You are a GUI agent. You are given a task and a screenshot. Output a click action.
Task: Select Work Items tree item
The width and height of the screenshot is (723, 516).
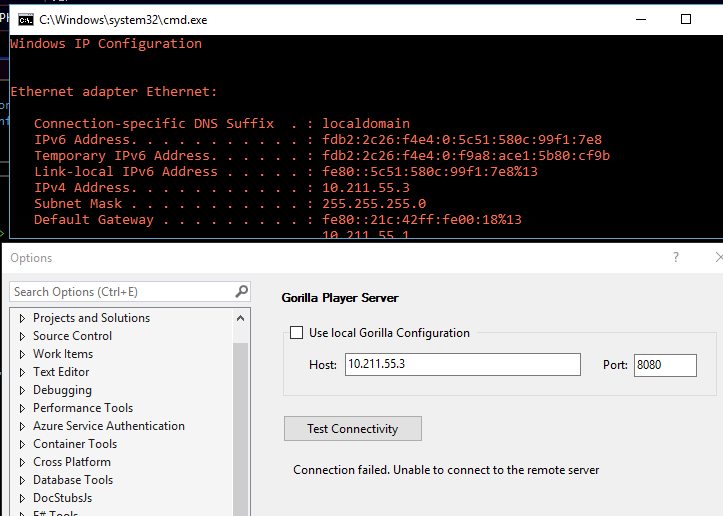(63, 354)
